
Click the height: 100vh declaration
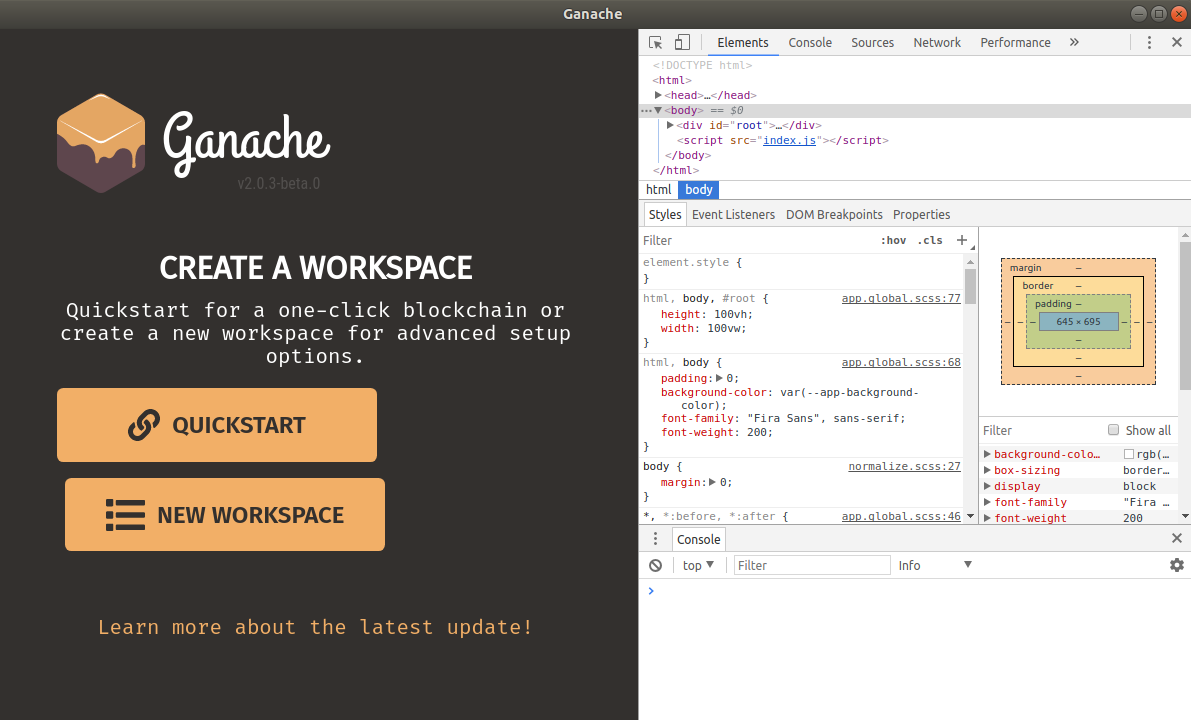[706, 314]
